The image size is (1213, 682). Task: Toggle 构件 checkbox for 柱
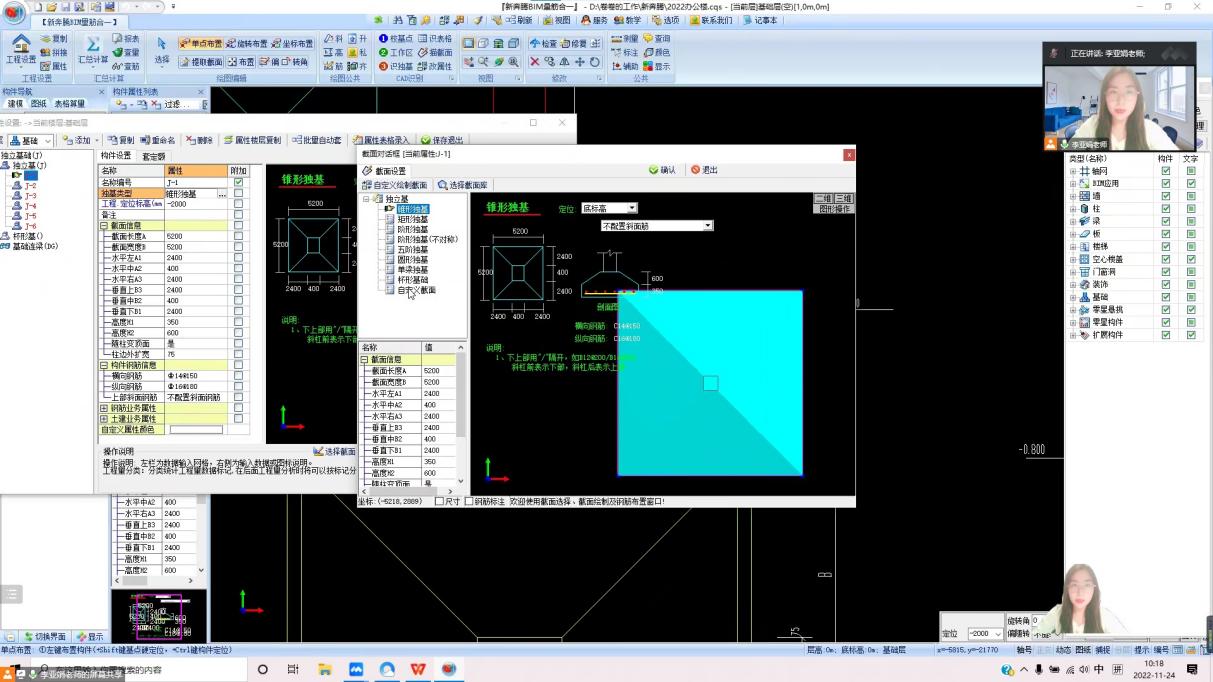click(1165, 209)
